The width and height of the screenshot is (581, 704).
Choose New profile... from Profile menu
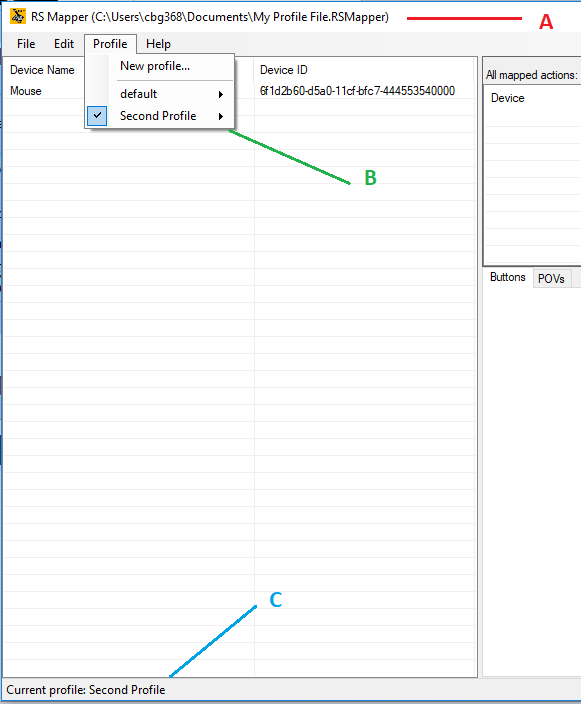click(x=155, y=66)
